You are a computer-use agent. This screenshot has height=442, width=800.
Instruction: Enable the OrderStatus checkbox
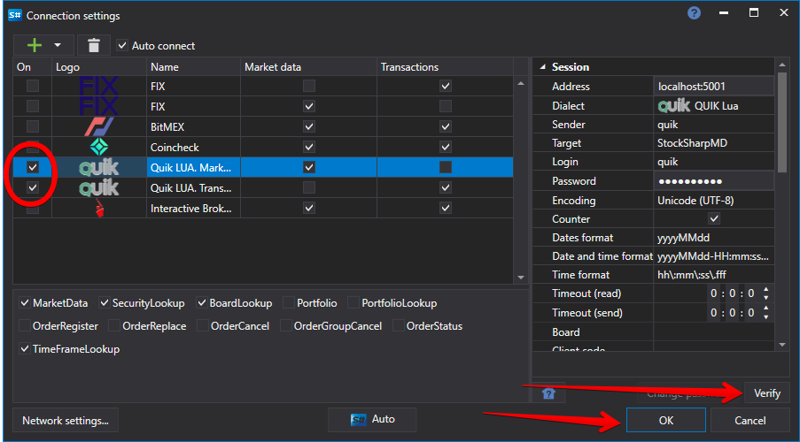point(398,326)
